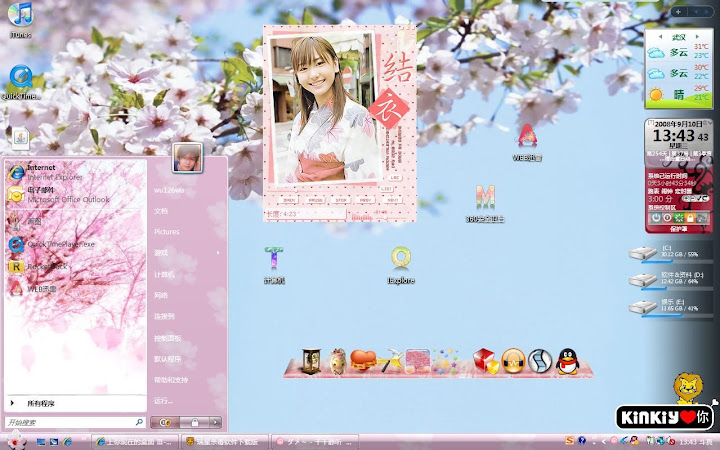
Task: Open the 娱乐 E drive in gadget
Action: [x=670, y=307]
